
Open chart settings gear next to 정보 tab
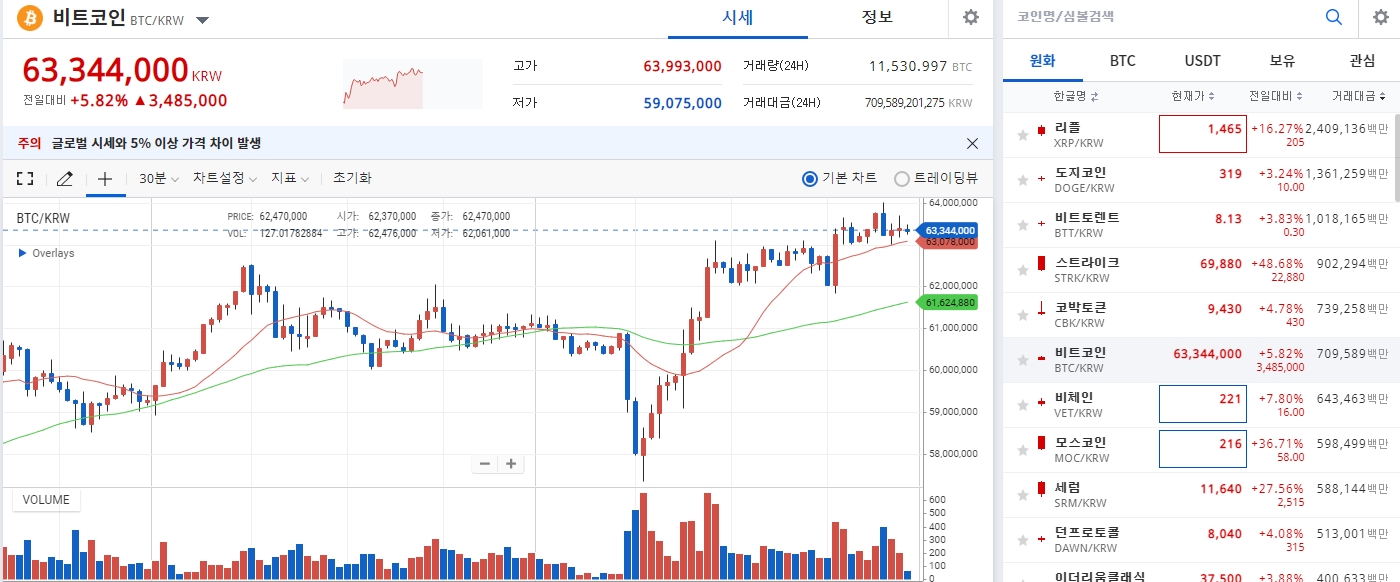[970, 17]
